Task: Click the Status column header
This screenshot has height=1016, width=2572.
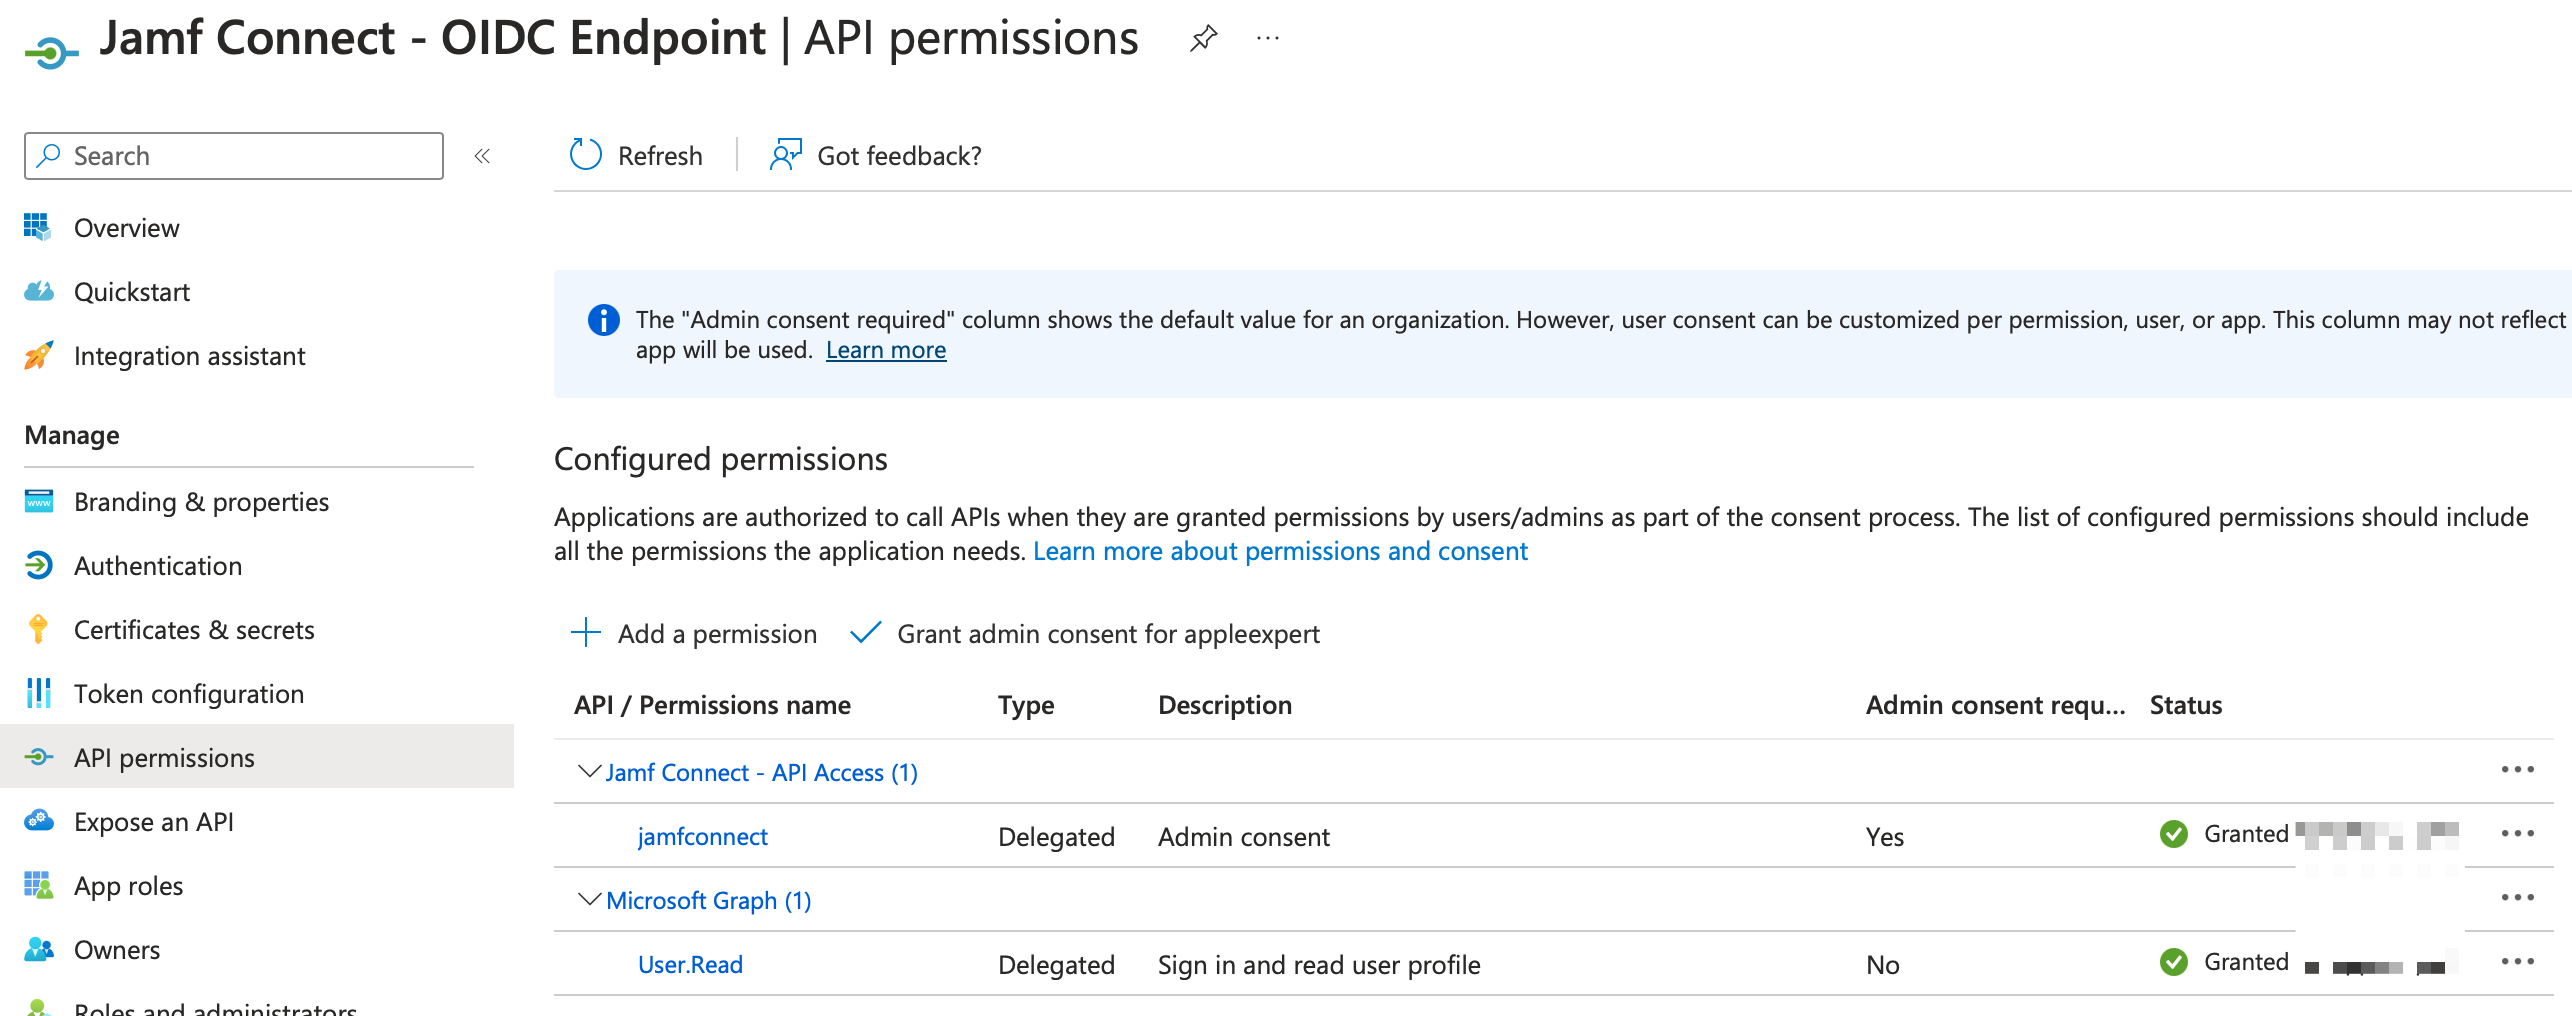Action: 2185,705
